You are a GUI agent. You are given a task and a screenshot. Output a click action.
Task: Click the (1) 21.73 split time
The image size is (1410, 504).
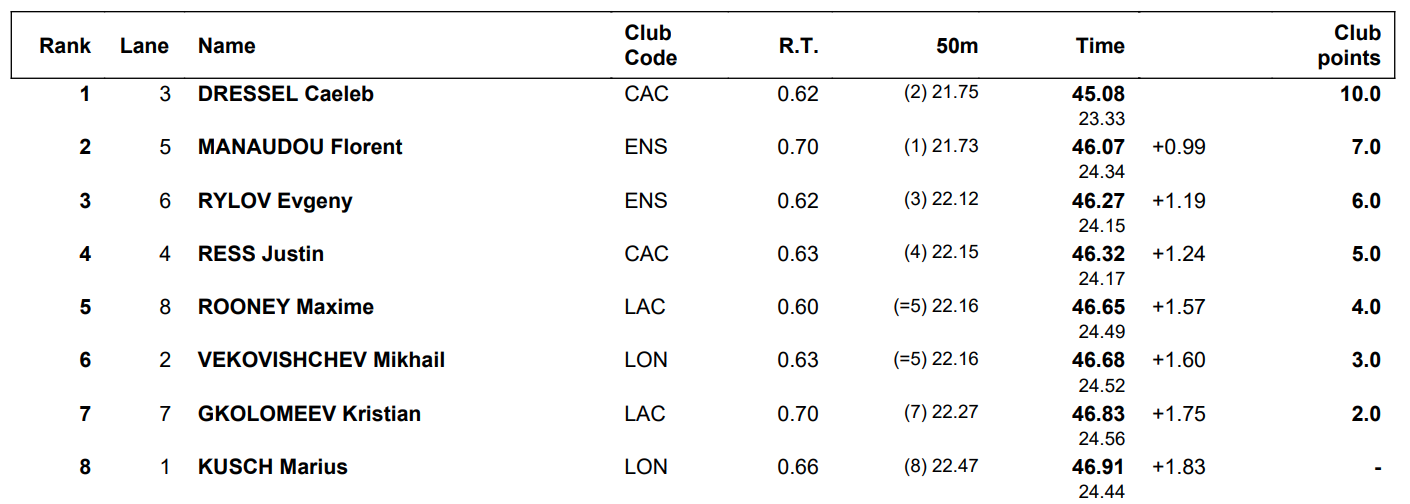(x=941, y=146)
